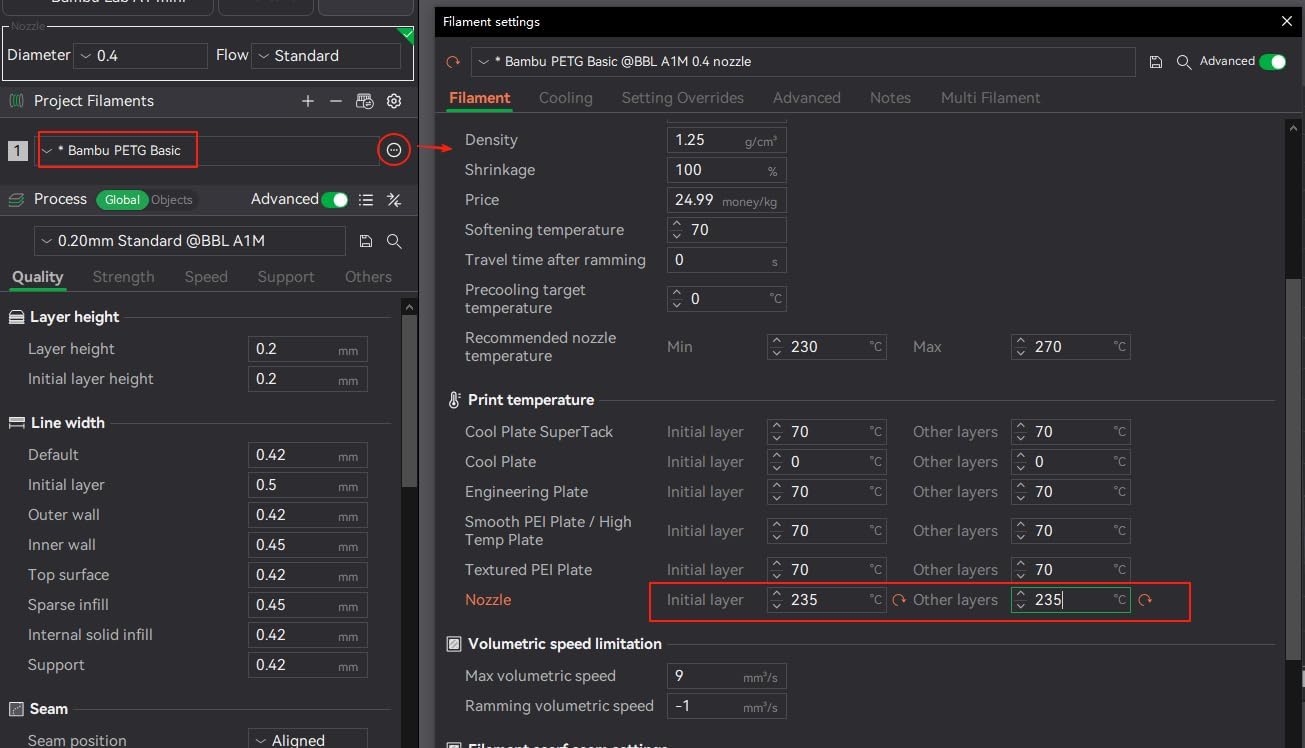Toggle Advanced switch in Process panel
The image size is (1305, 748).
pyautogui.click(x=335, y=200)
